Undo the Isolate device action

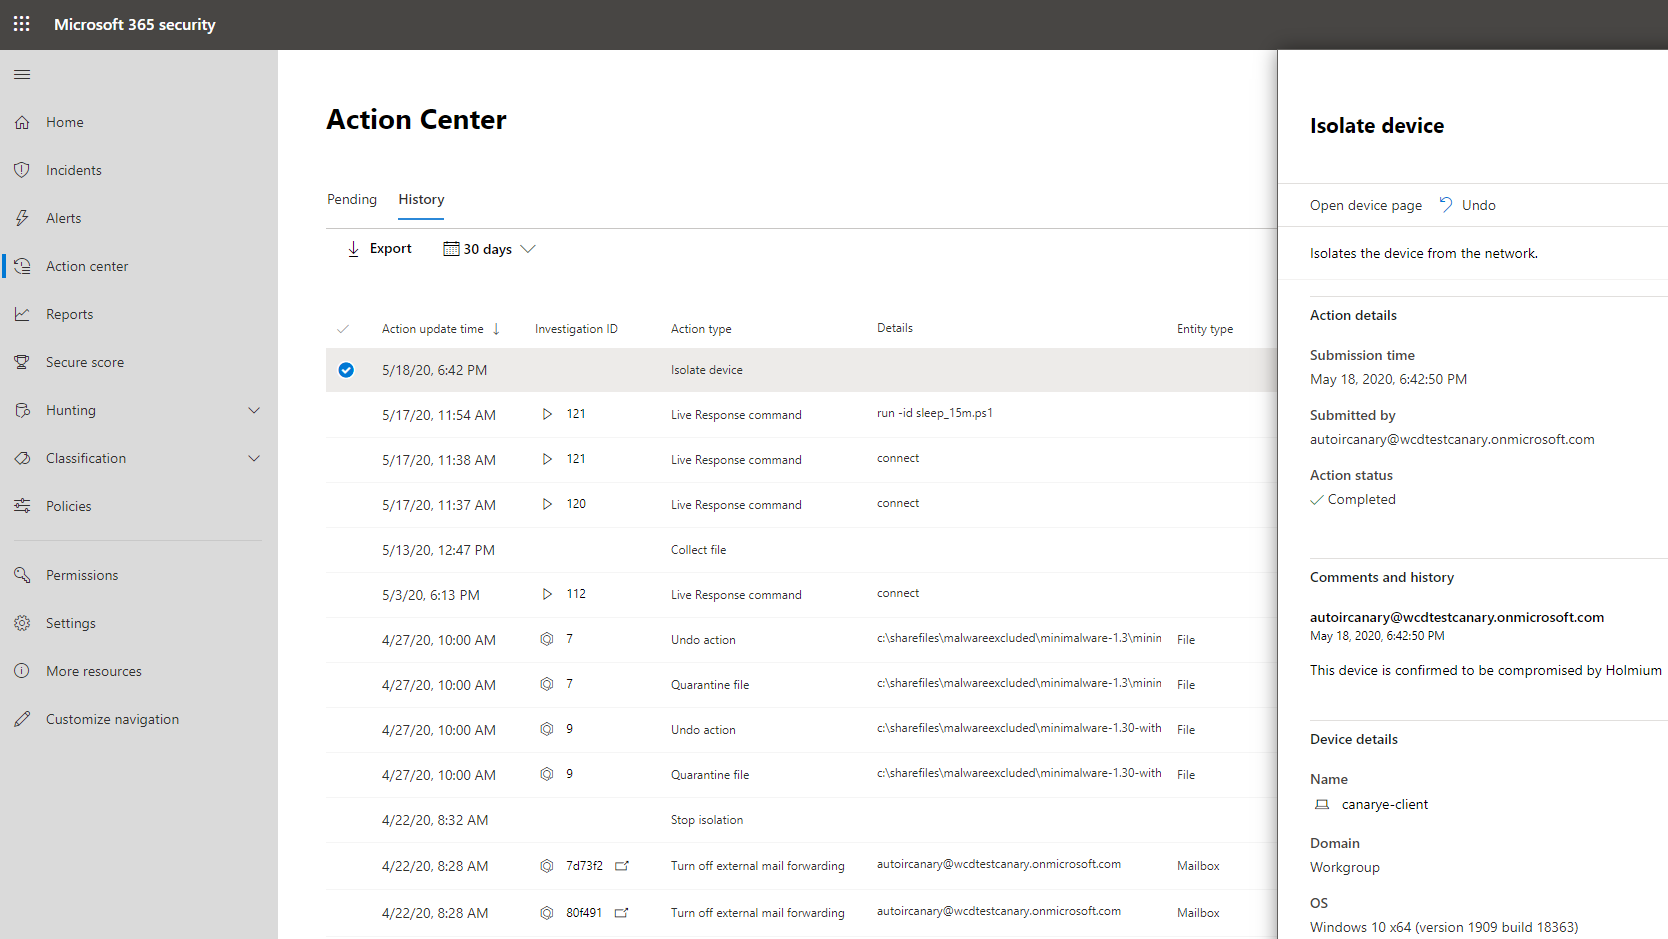point(1467,204)
